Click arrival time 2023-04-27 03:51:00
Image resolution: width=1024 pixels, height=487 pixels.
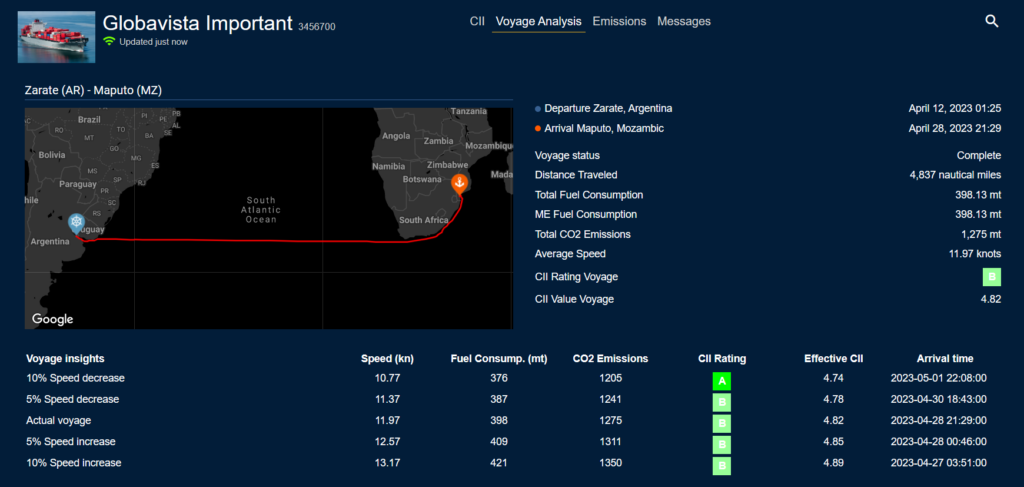[x=938, y=462]
